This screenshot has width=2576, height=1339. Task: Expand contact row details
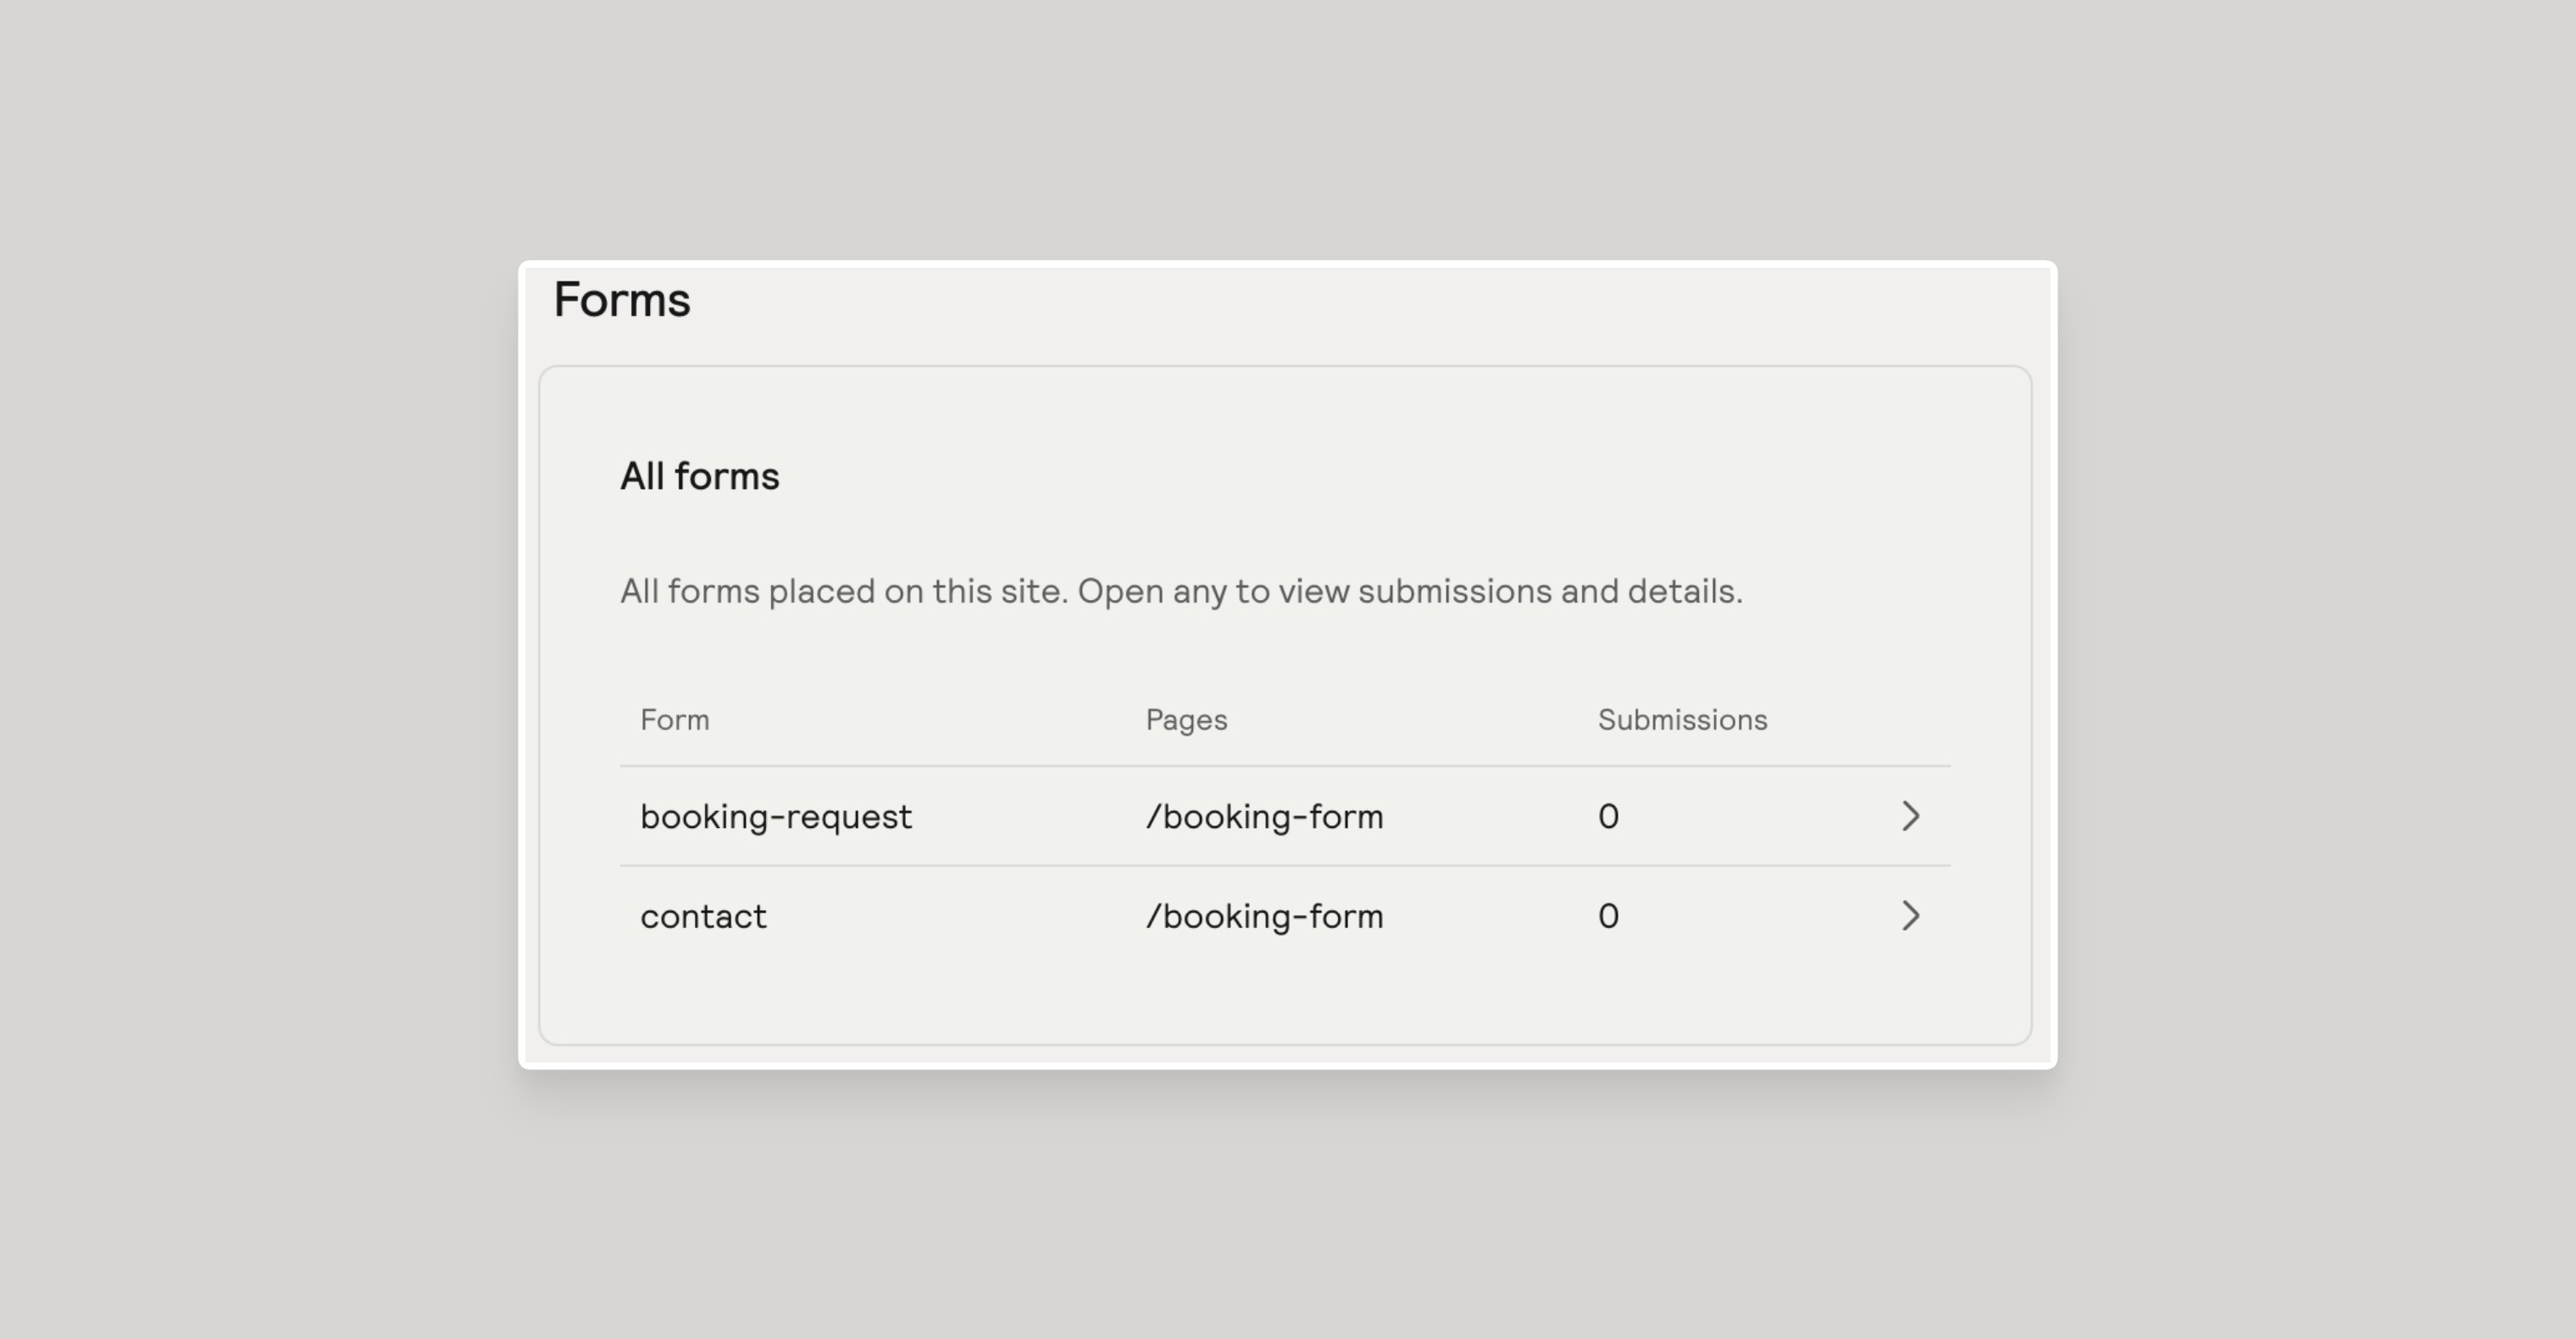(1285, 916)
